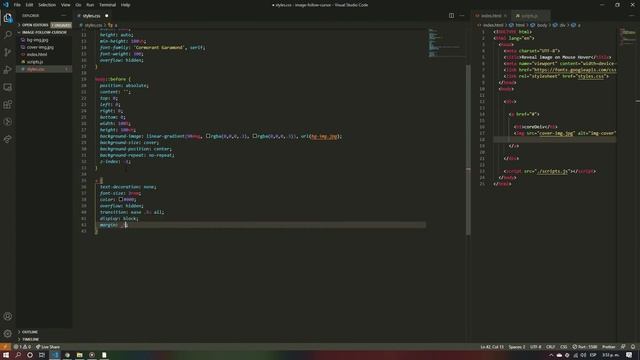This screenshot has width=640, height=360.
Task: Click the remote window indicator in status bar
Action: pyautogui.click(x=5, y=347)
